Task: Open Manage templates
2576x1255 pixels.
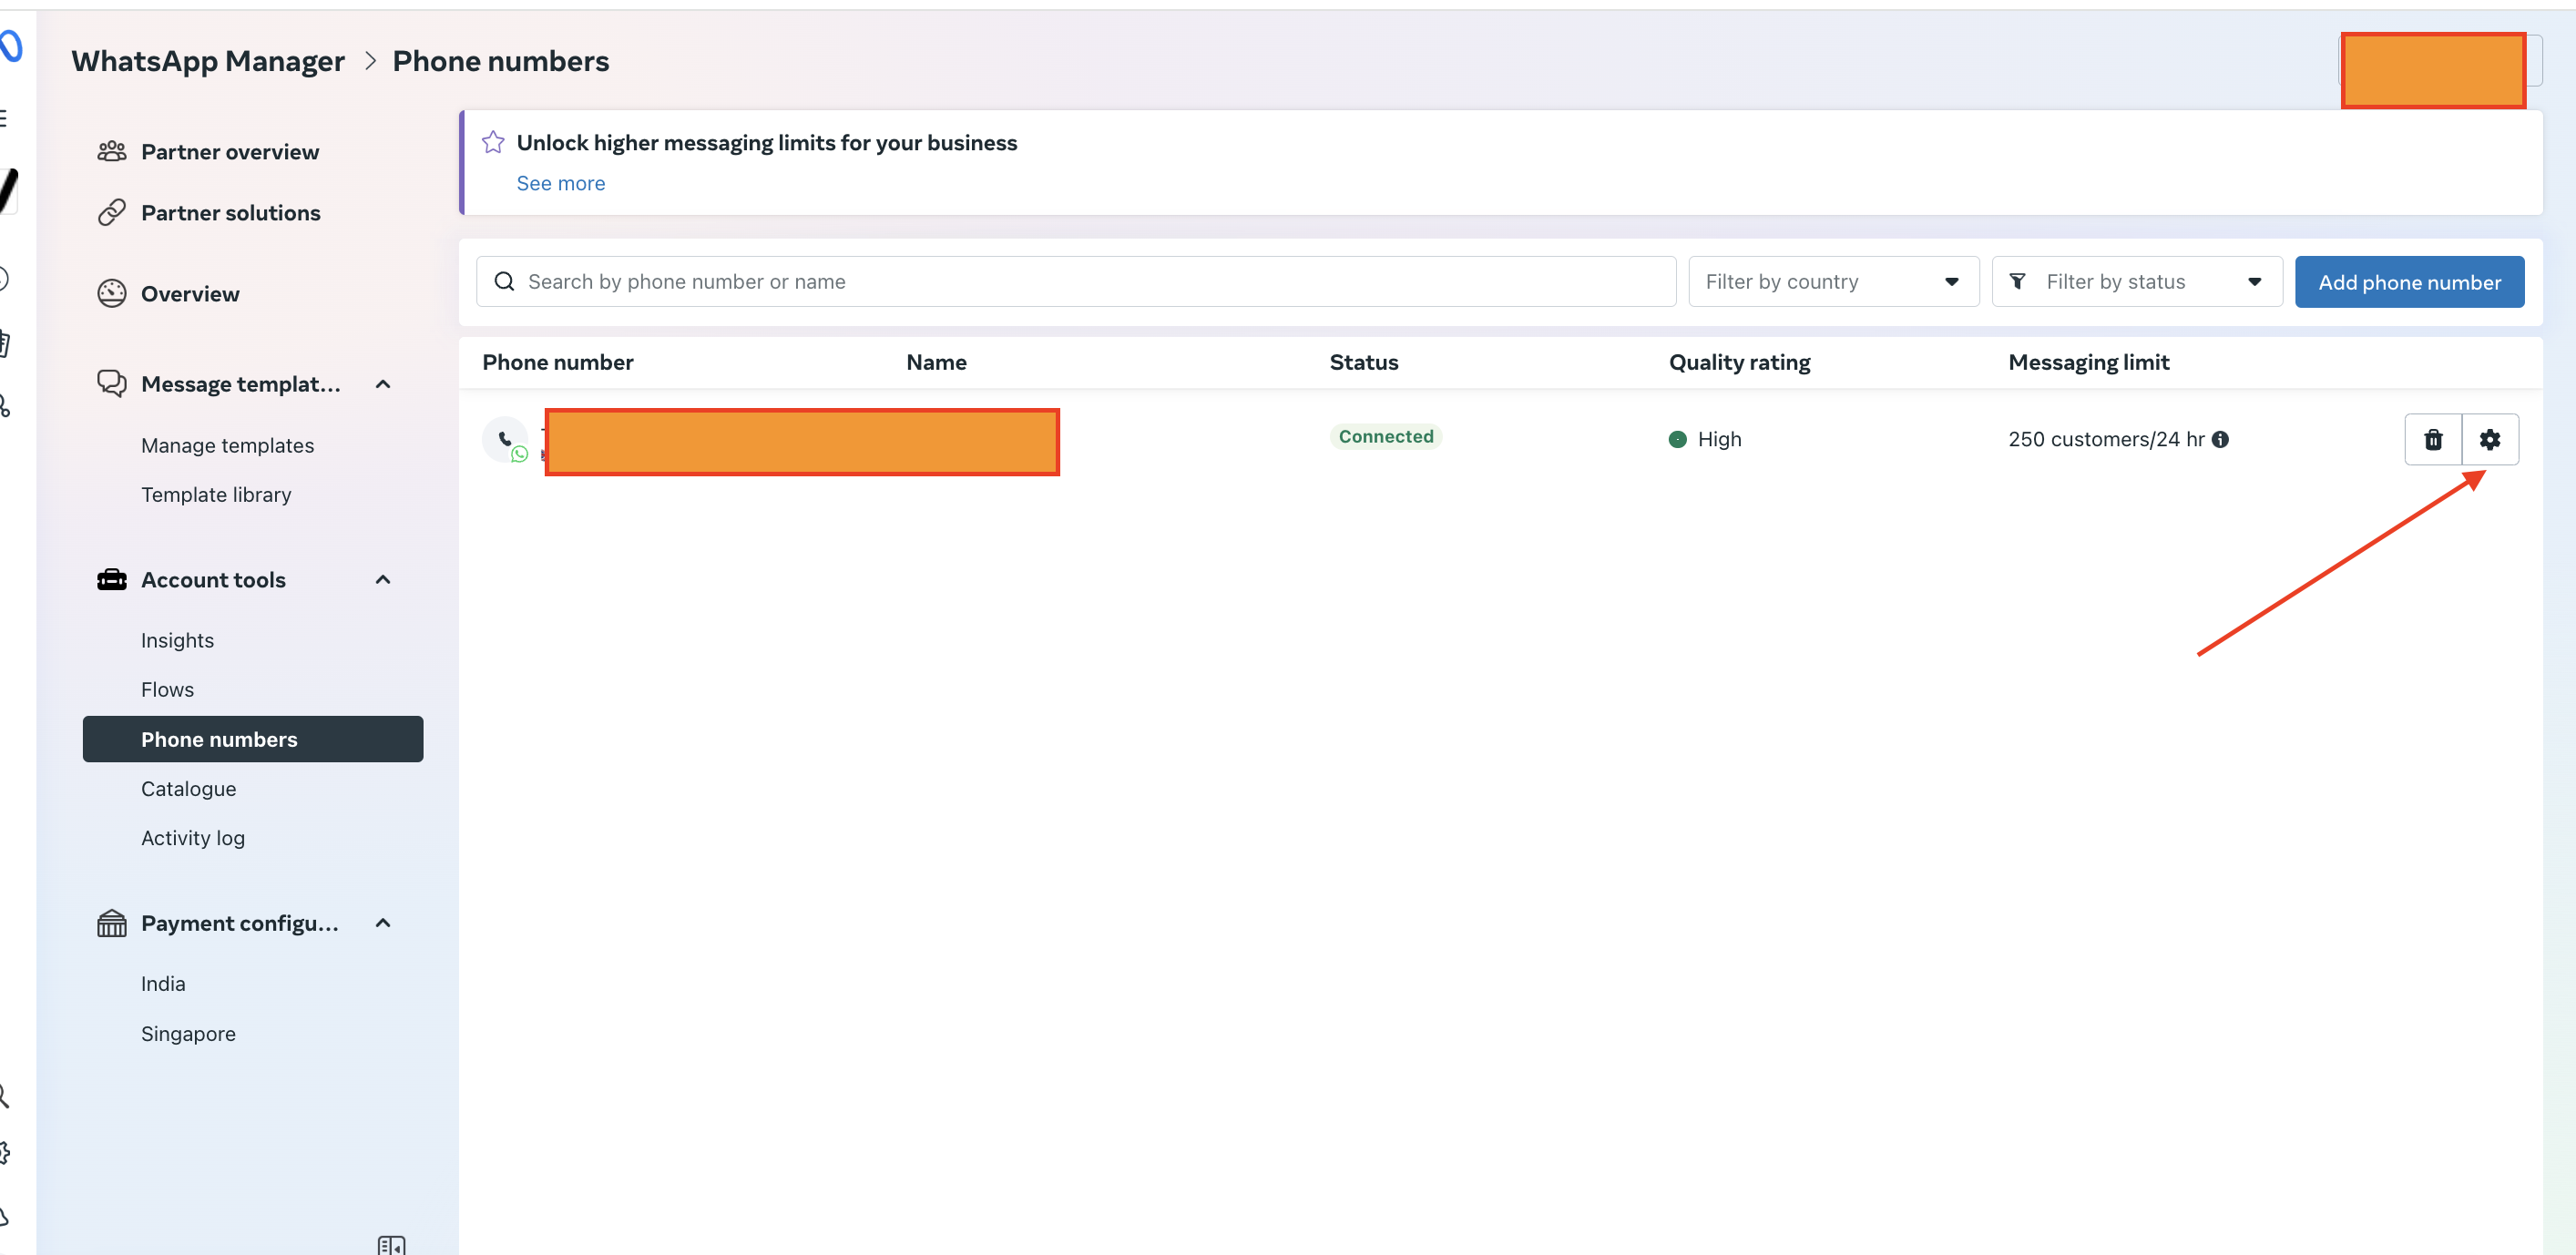Action: (227, 445)
